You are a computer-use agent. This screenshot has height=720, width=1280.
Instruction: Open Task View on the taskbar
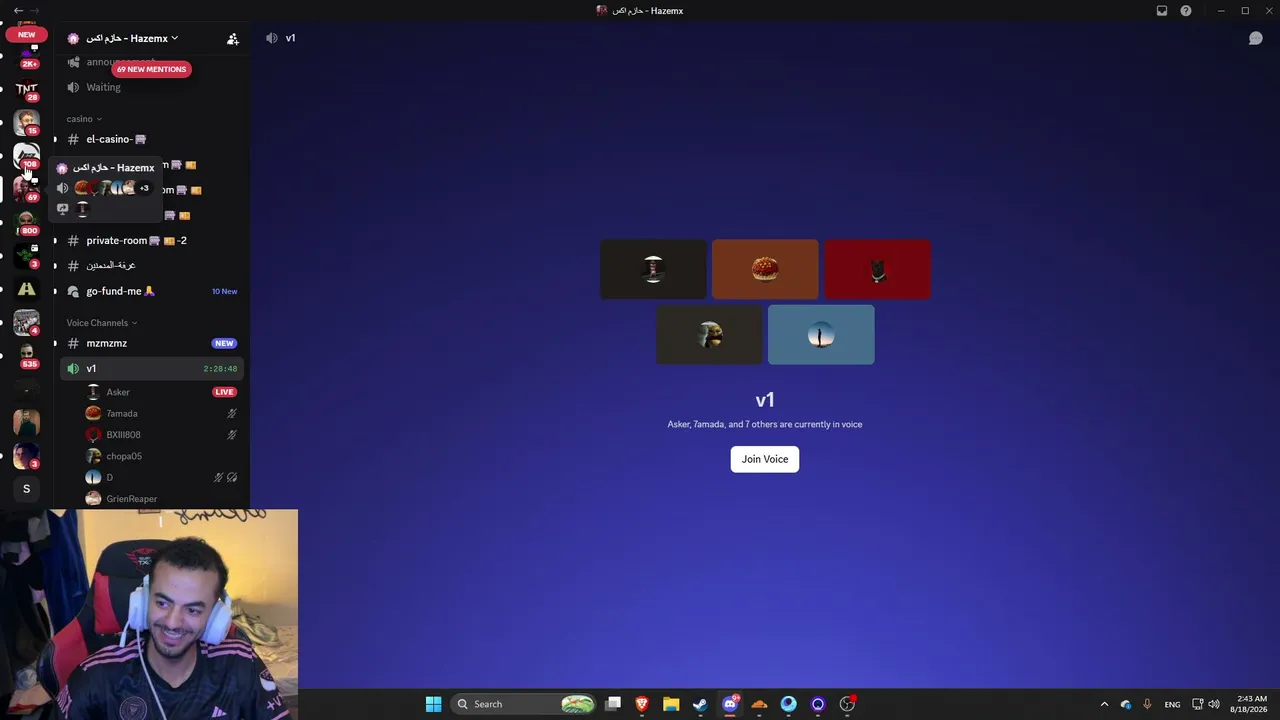(613, 704)
